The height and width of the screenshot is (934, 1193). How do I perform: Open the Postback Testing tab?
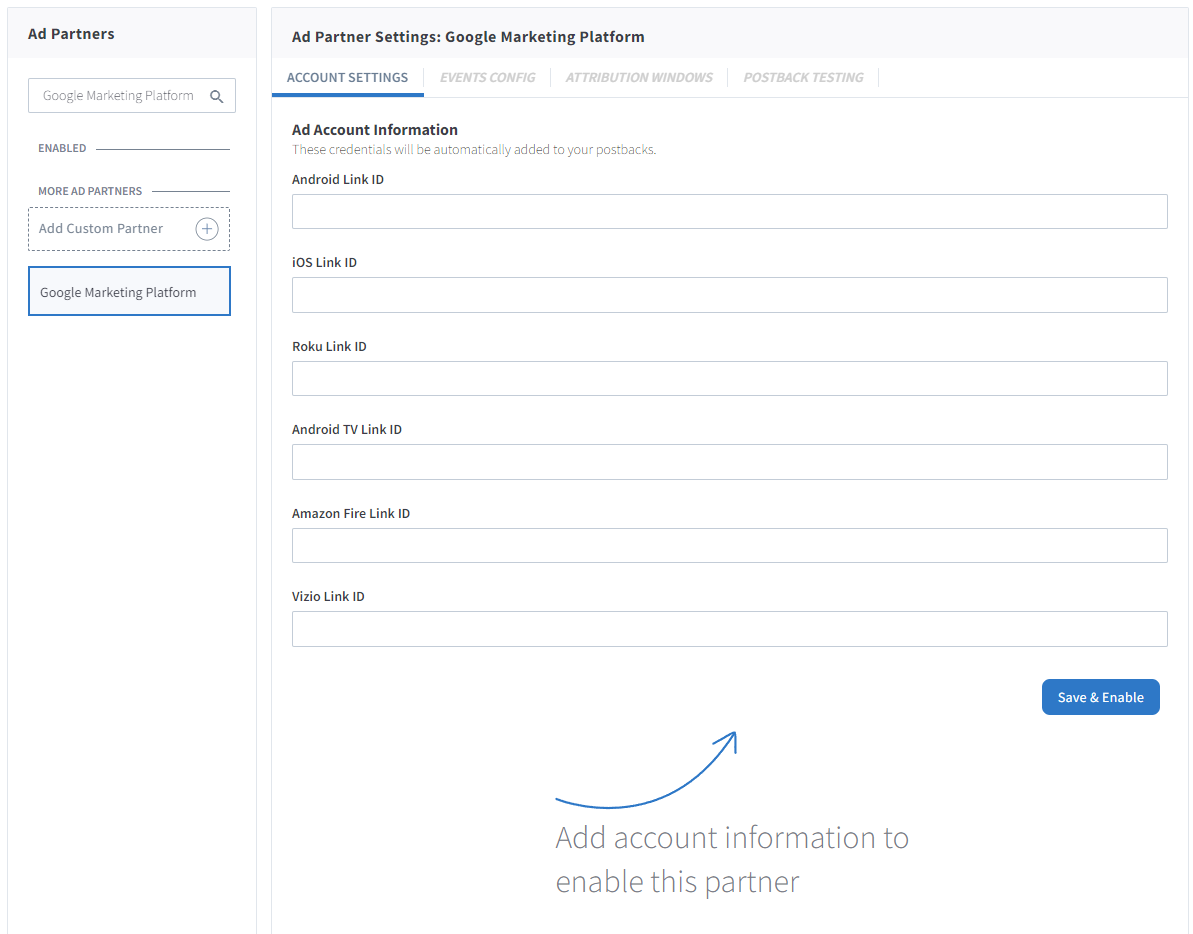803,78
